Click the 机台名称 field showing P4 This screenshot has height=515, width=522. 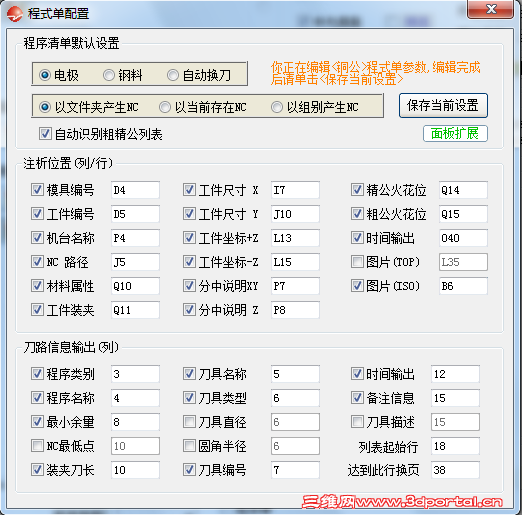[135, 238]
